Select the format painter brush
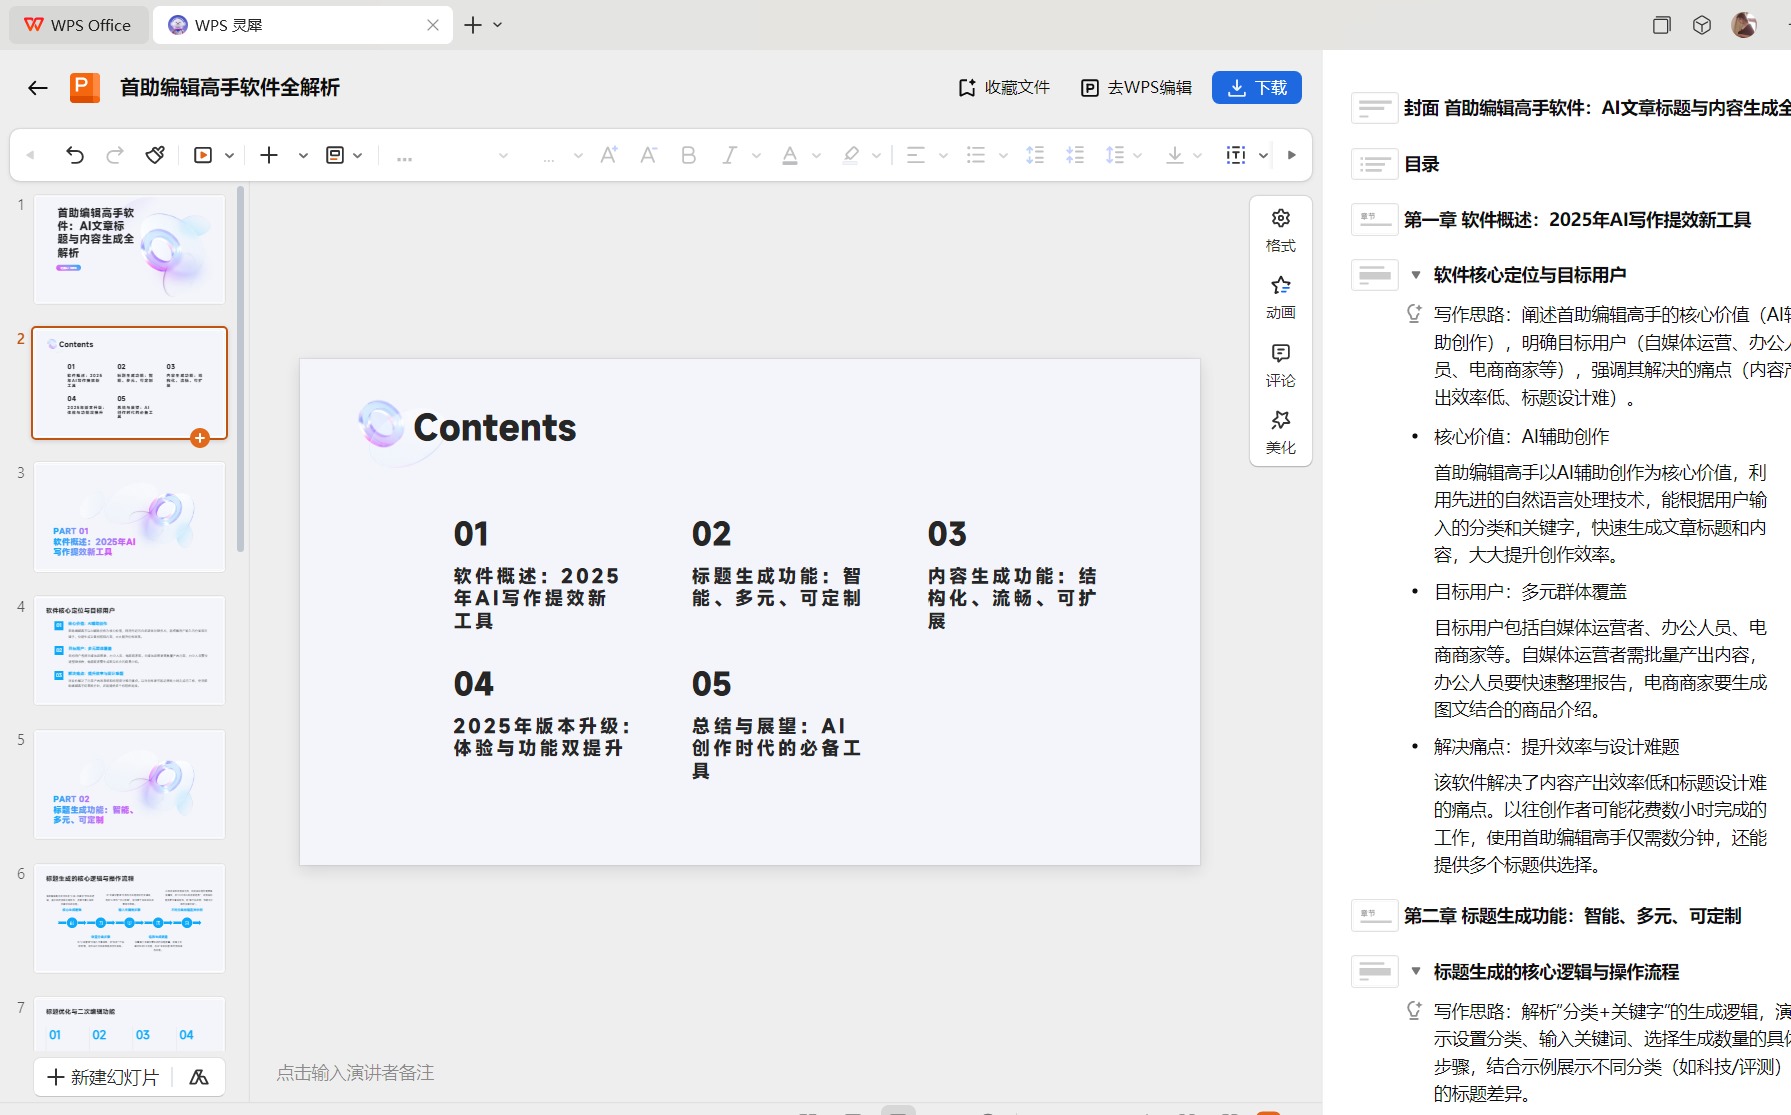The height and width of the screenshot is (1115, 1791). (x=155, y=155)
